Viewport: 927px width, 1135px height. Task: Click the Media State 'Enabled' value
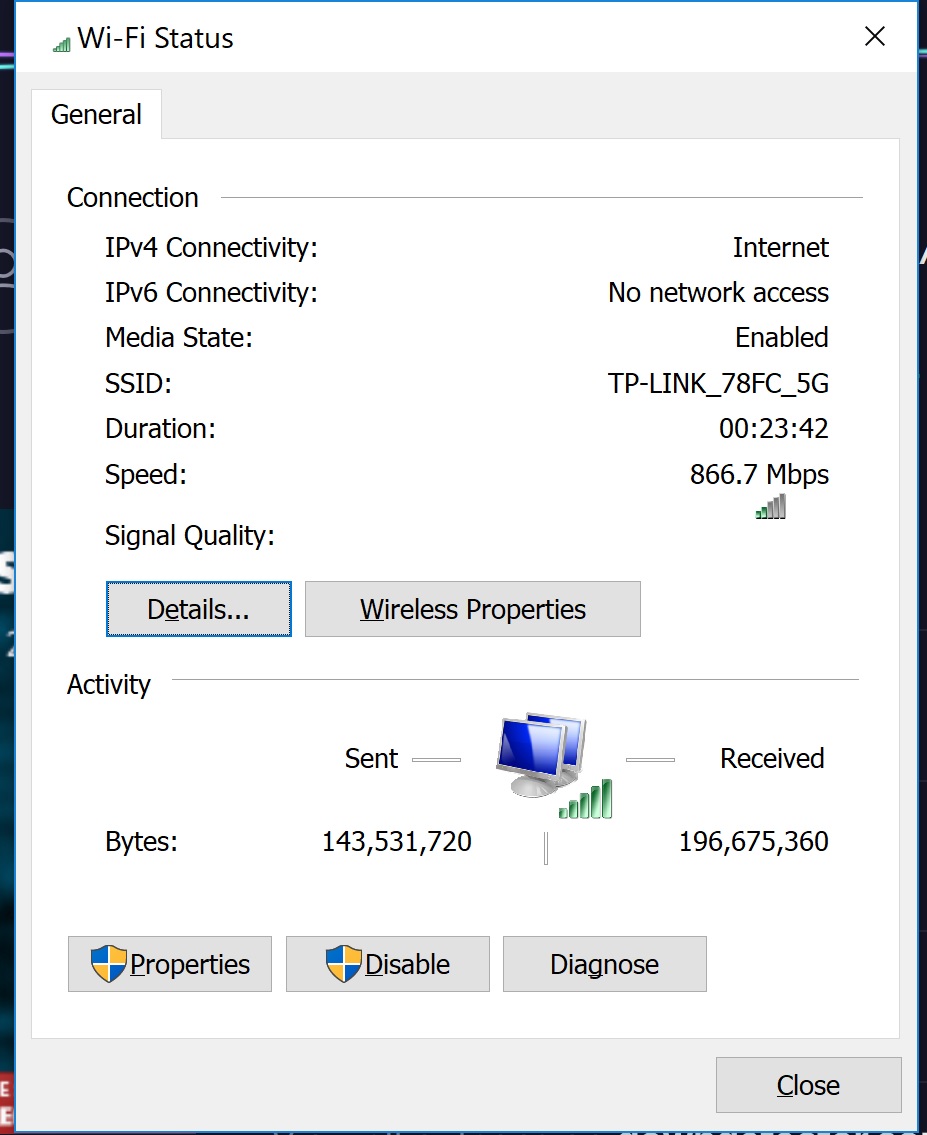tap(781, 338)
